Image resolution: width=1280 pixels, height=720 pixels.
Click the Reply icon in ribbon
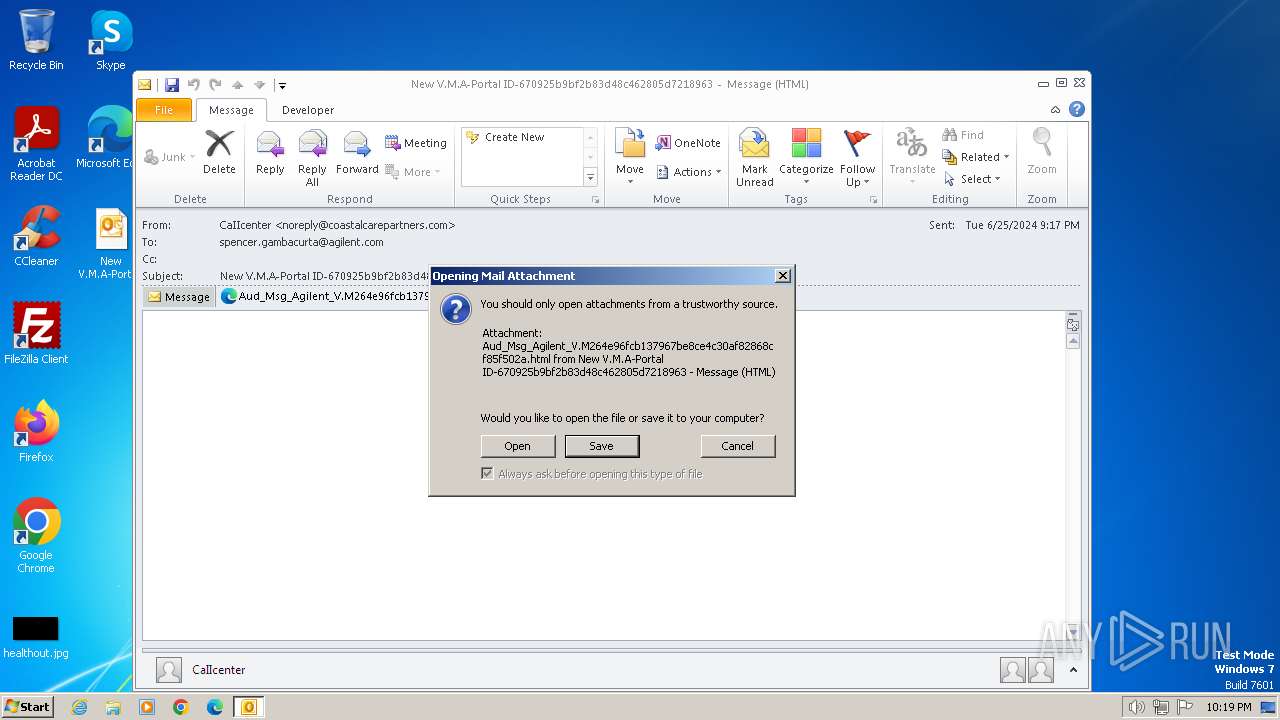270,153
